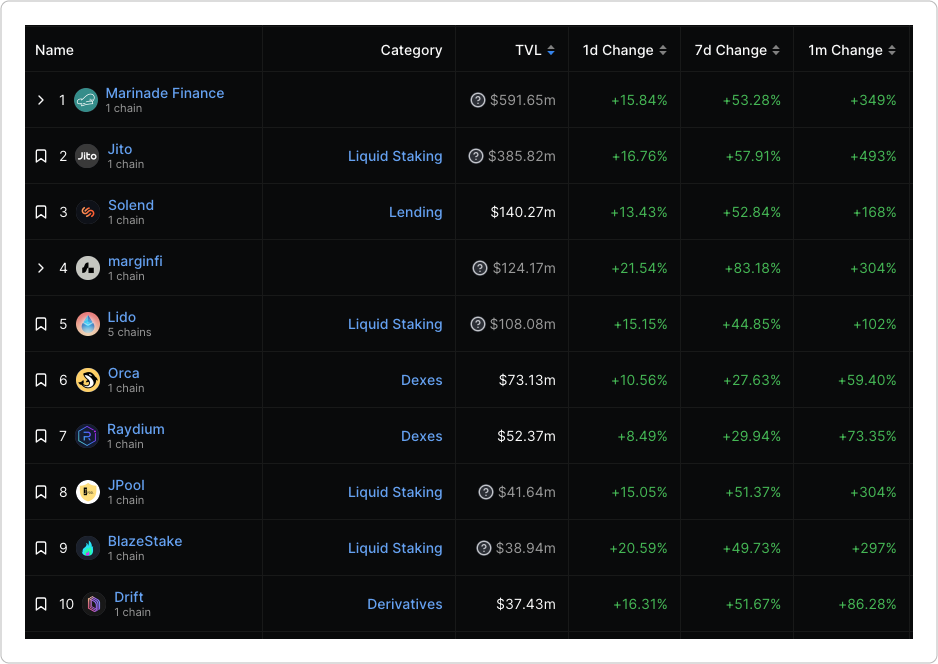Click the +8.49% 1d change value
Viewport: 938px width, 664px height.
pos(642,437)
